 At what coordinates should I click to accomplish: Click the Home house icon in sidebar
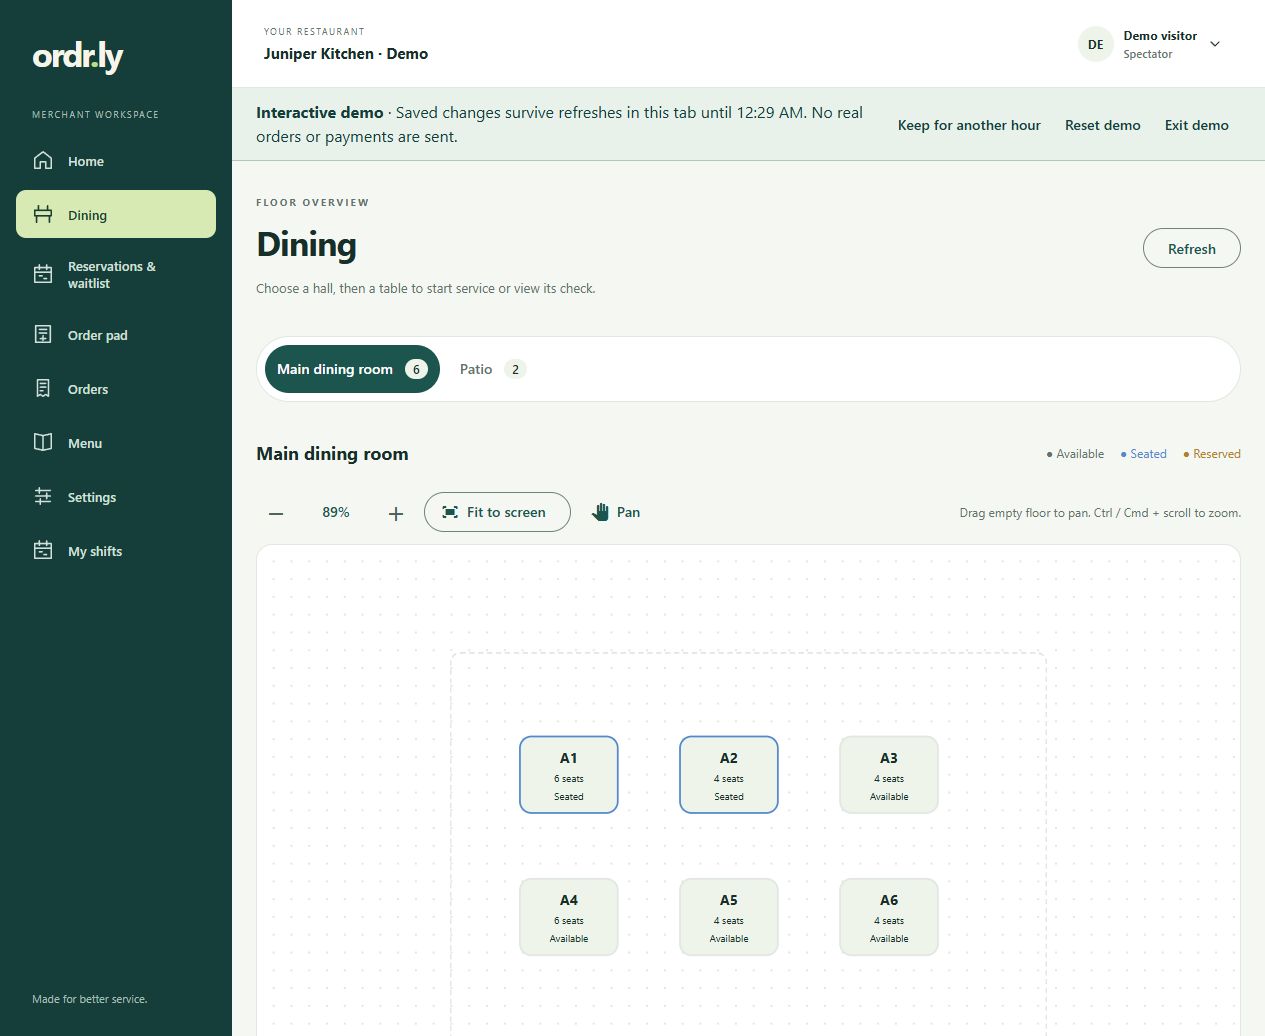click(43, 161)
